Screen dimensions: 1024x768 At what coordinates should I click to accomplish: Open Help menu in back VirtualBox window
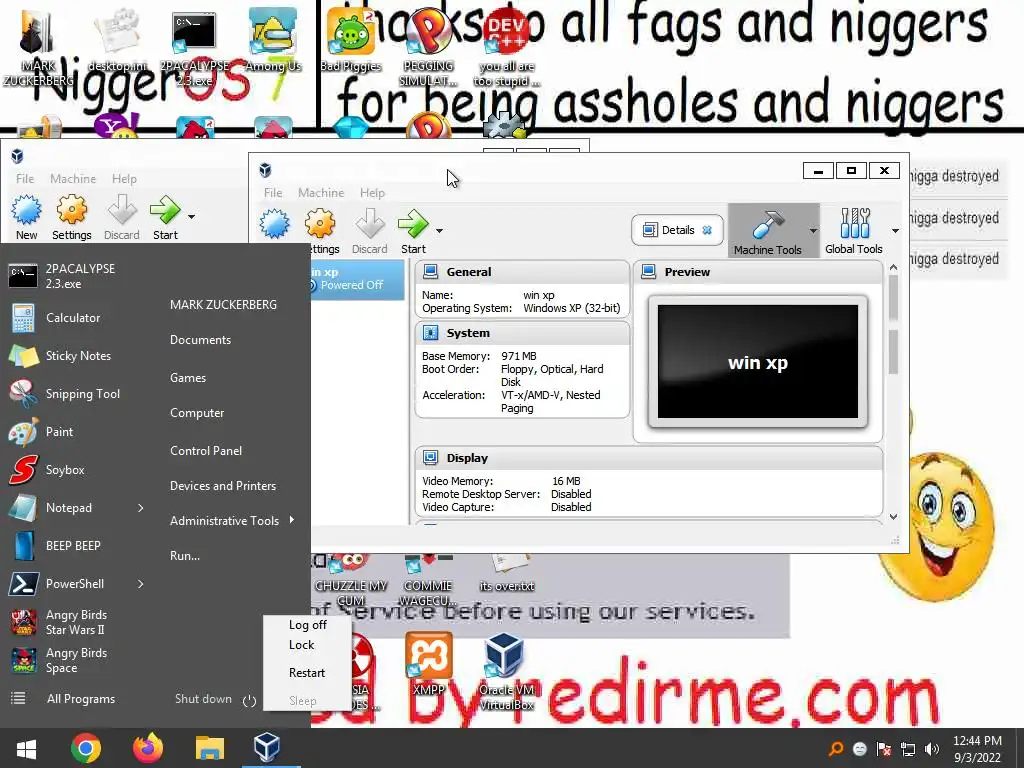[124, 179]
